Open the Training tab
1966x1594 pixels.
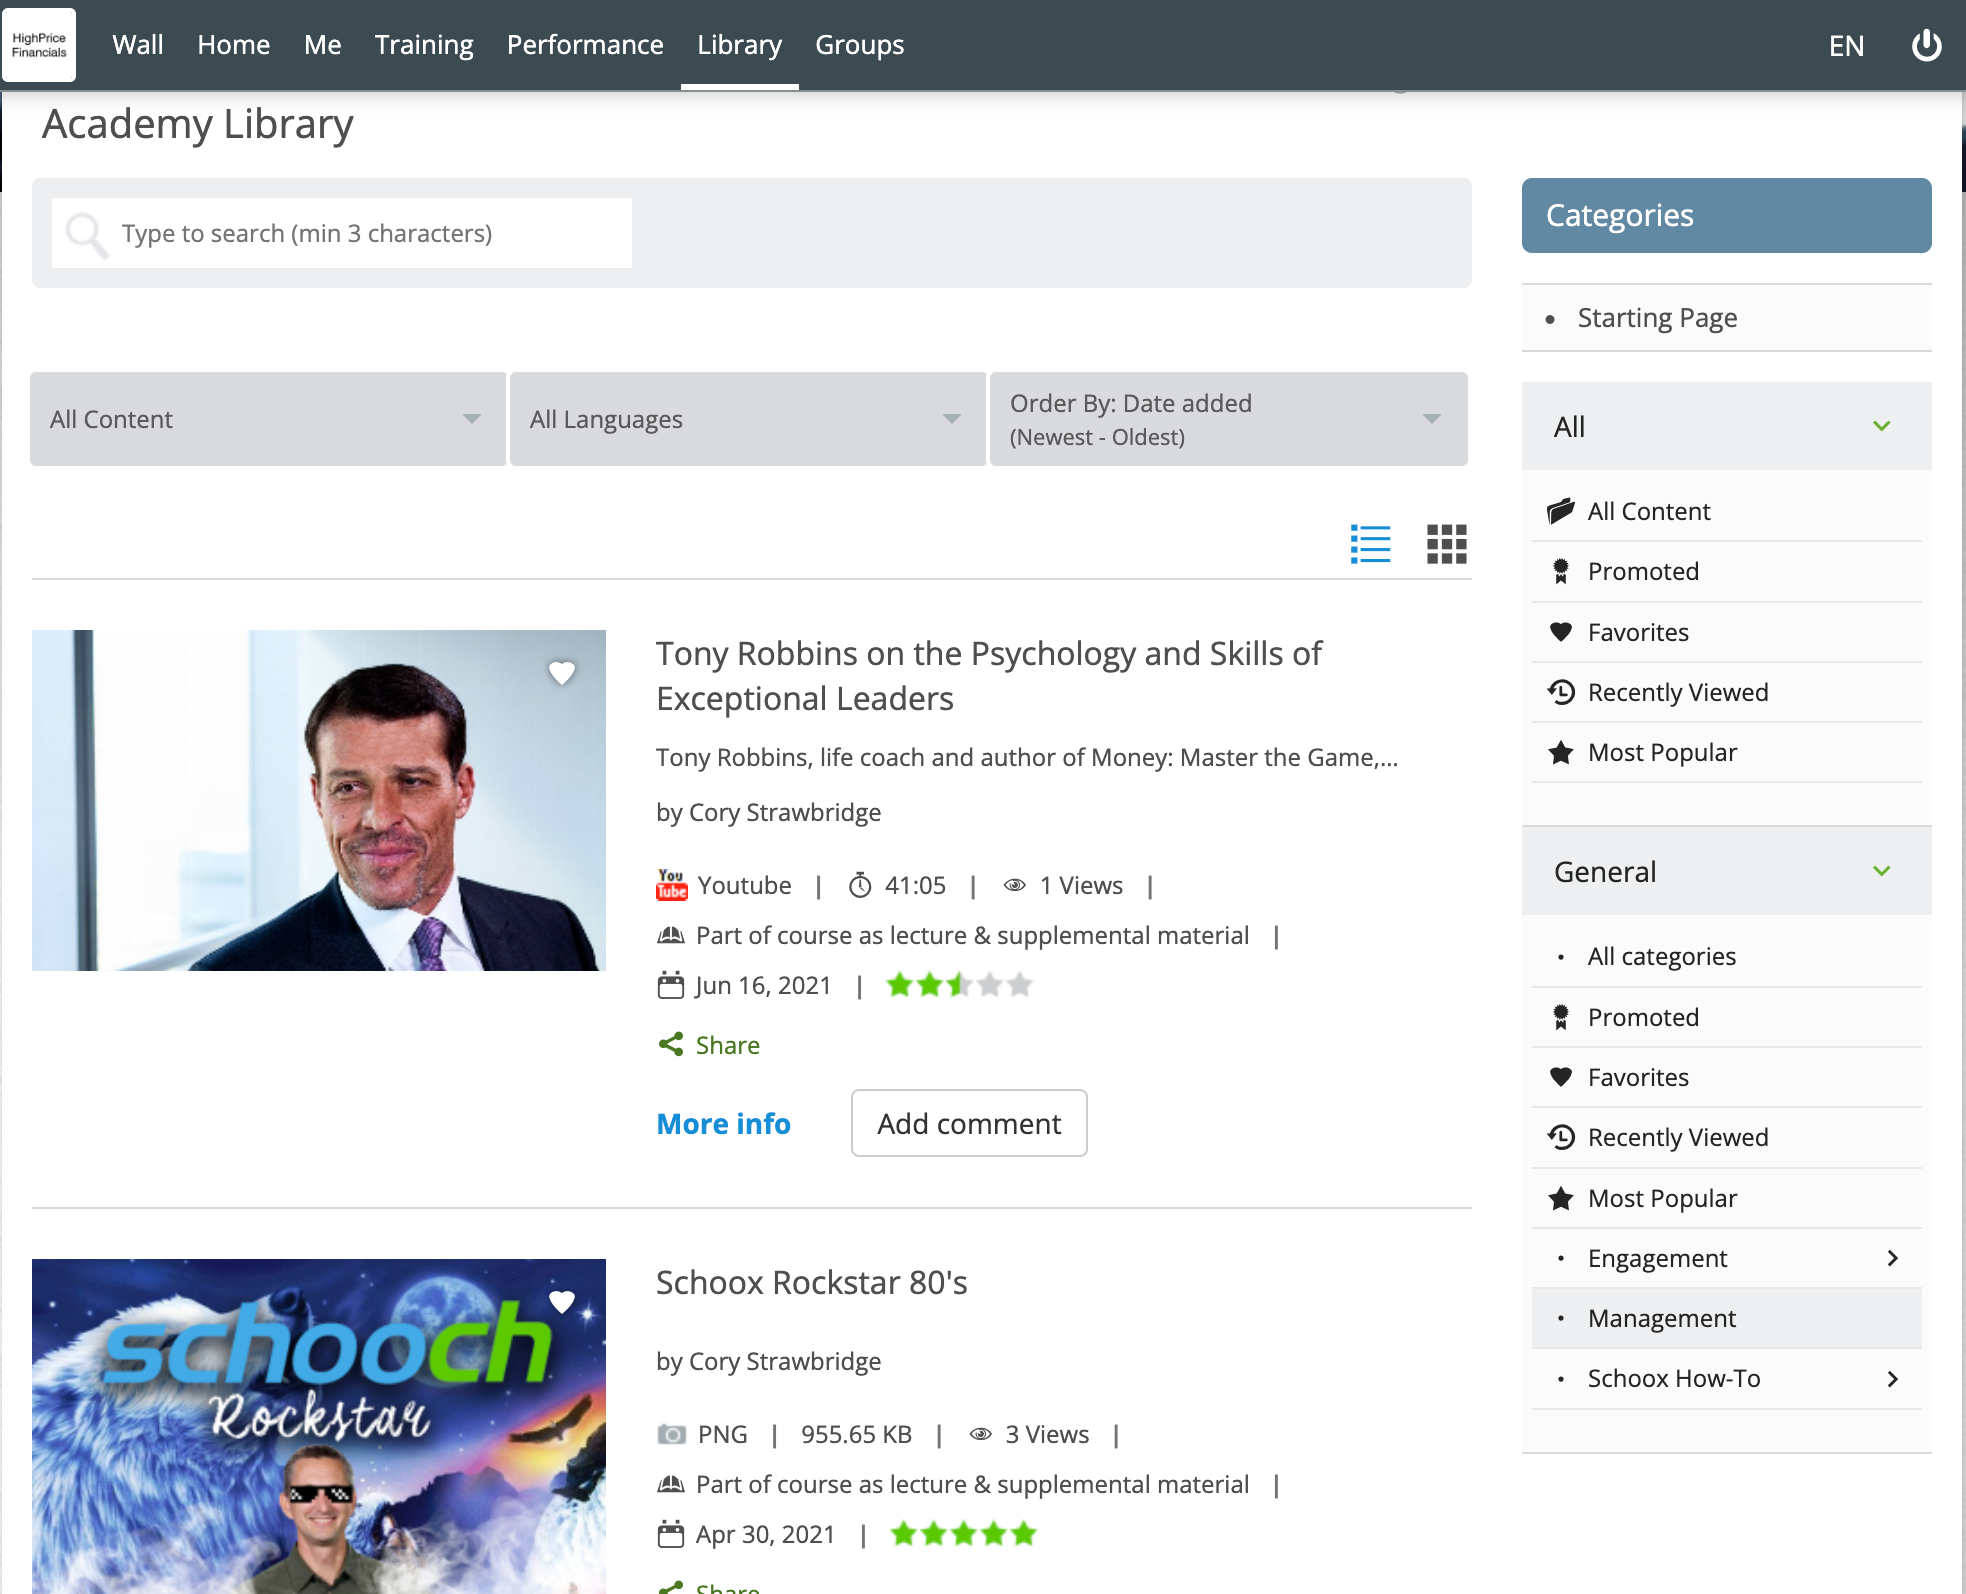pyautogui.click(x=424, y=45)
